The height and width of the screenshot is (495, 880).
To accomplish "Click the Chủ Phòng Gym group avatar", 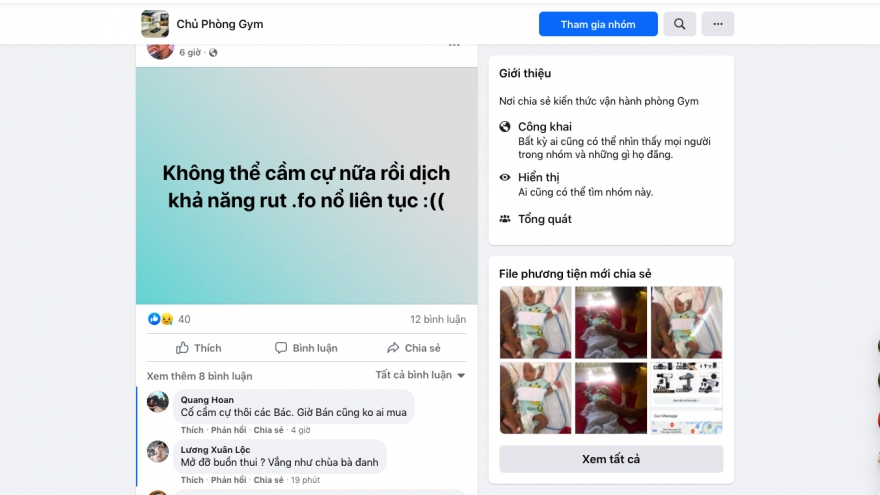I will coord(155,24).
